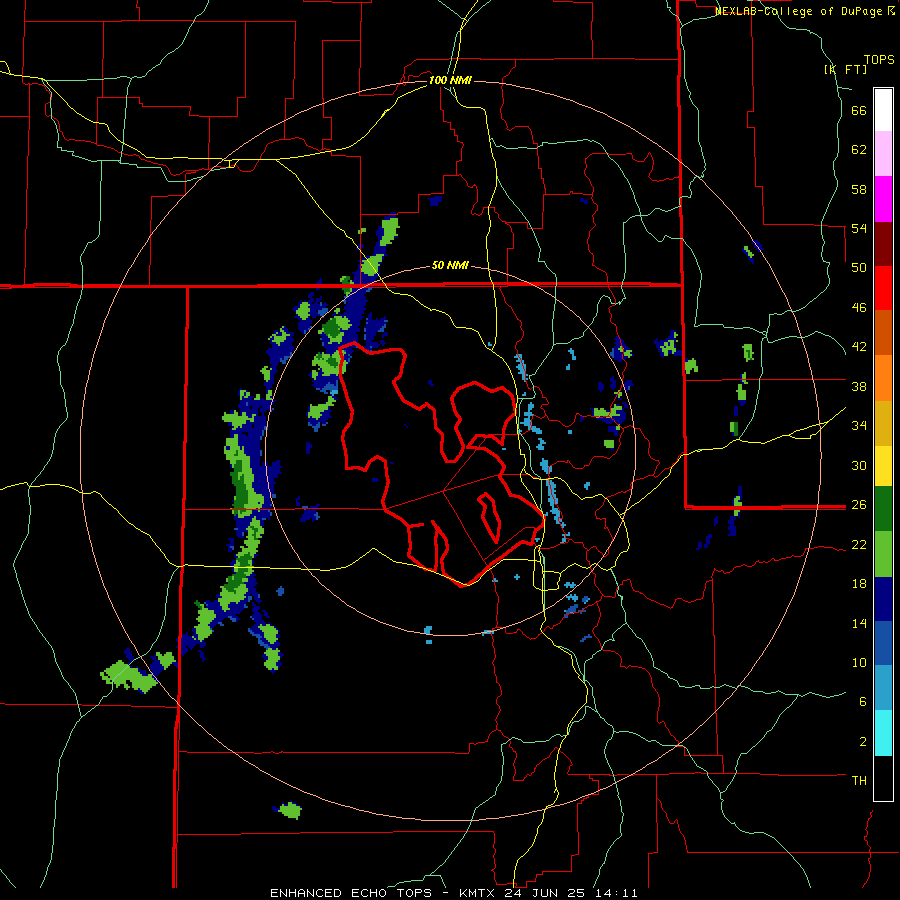Click the legend value "46"
Screen dimensions: 900x900
click(x=859, y=307)
